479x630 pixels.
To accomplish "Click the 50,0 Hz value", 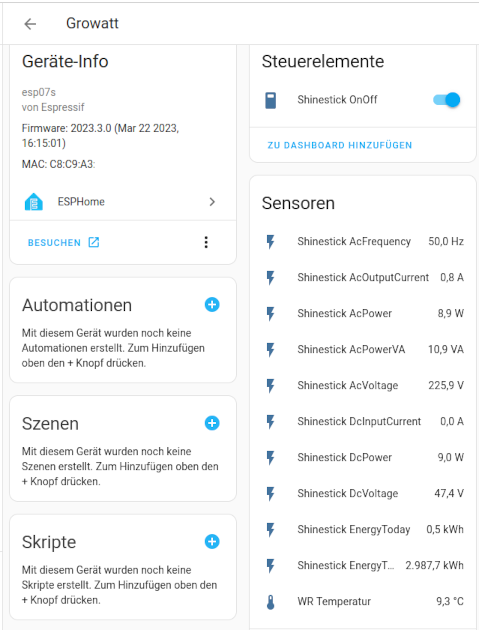I will click(x=446, y=241).
